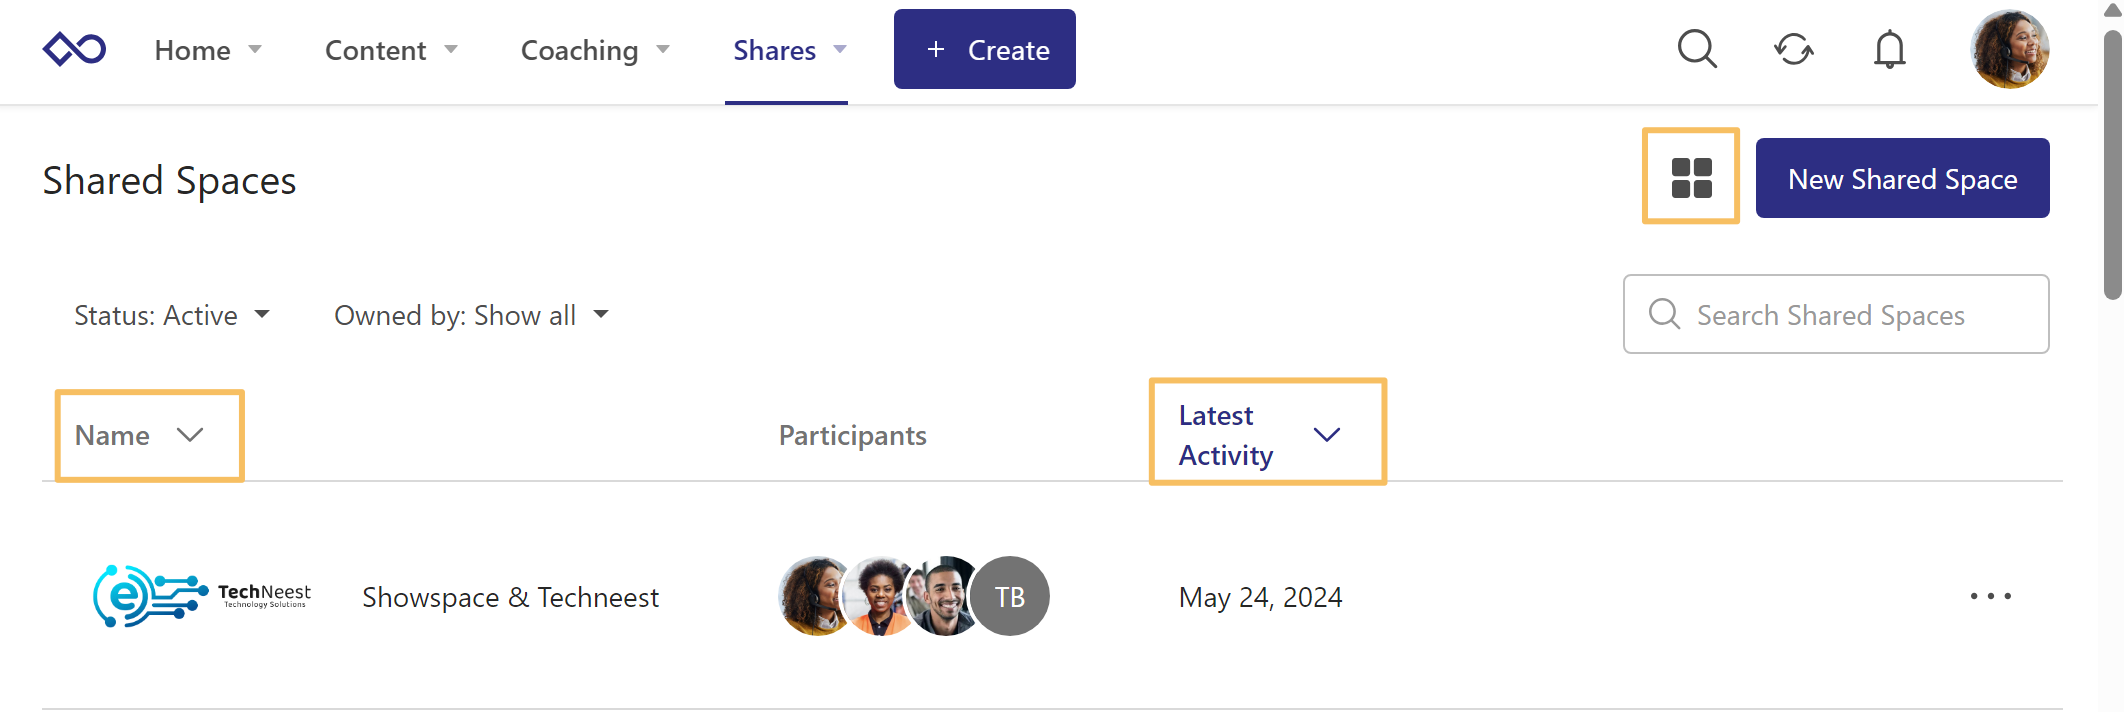Open the global search magnifier icon
This screenshot has width=2124, height=712.
coord(1697,49)
